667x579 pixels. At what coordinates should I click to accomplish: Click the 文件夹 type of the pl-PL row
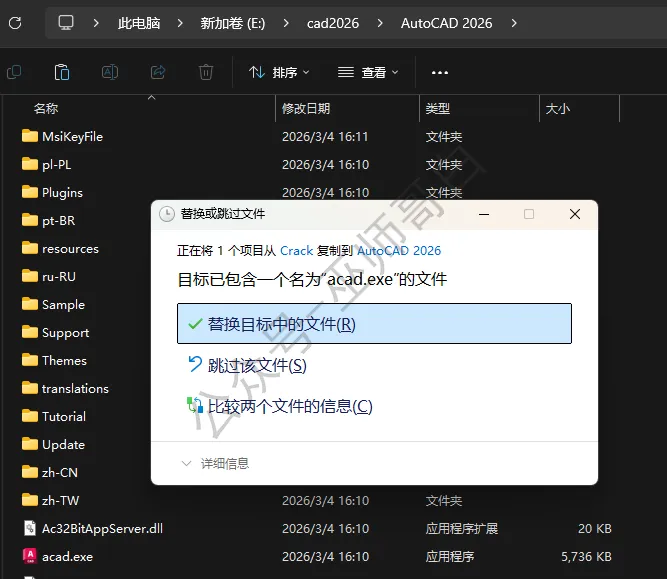point(444,165)
